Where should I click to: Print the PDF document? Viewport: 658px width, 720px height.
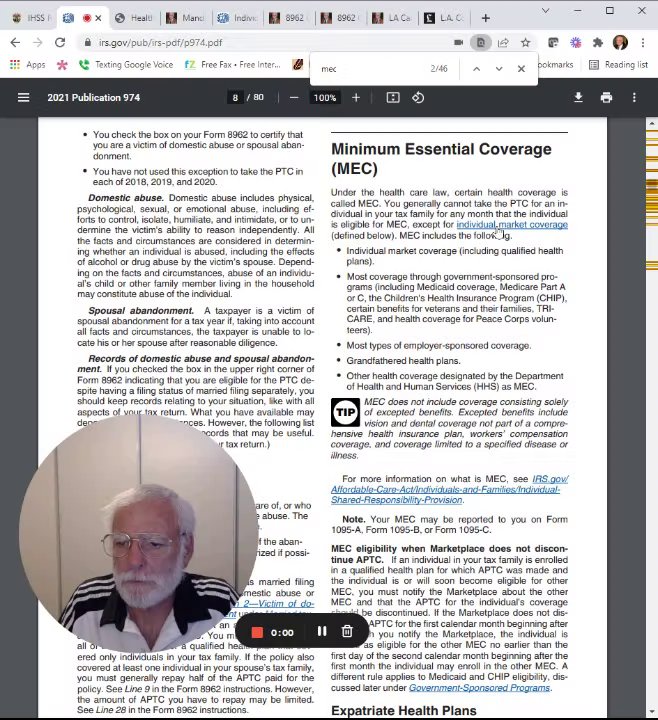[x=606, y=97]
